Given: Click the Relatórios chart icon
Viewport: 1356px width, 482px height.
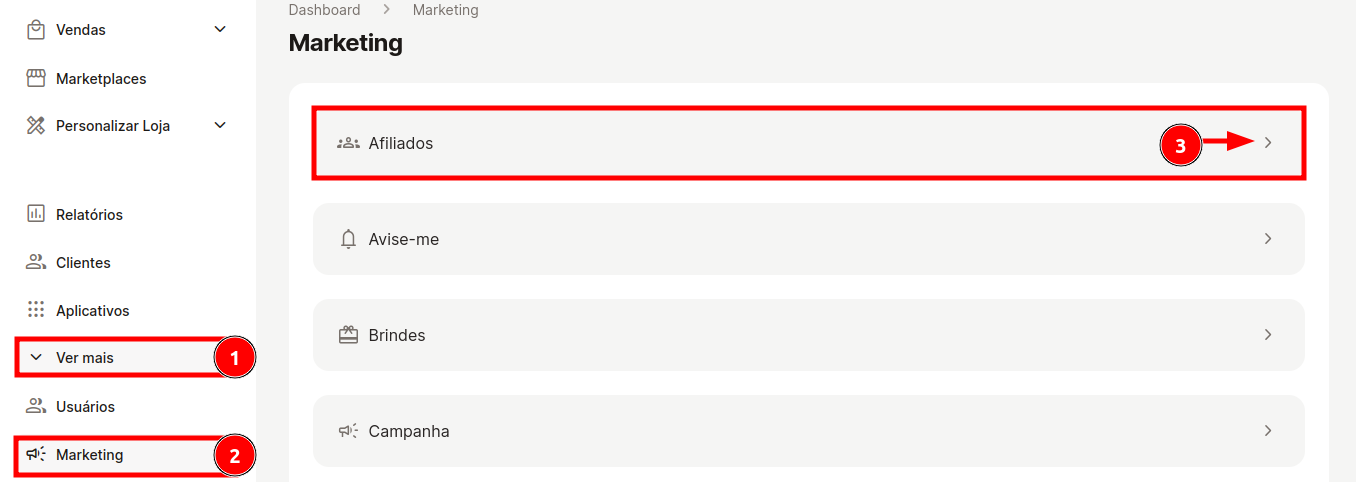Looking at the screenshot, I should coord(36,214).
